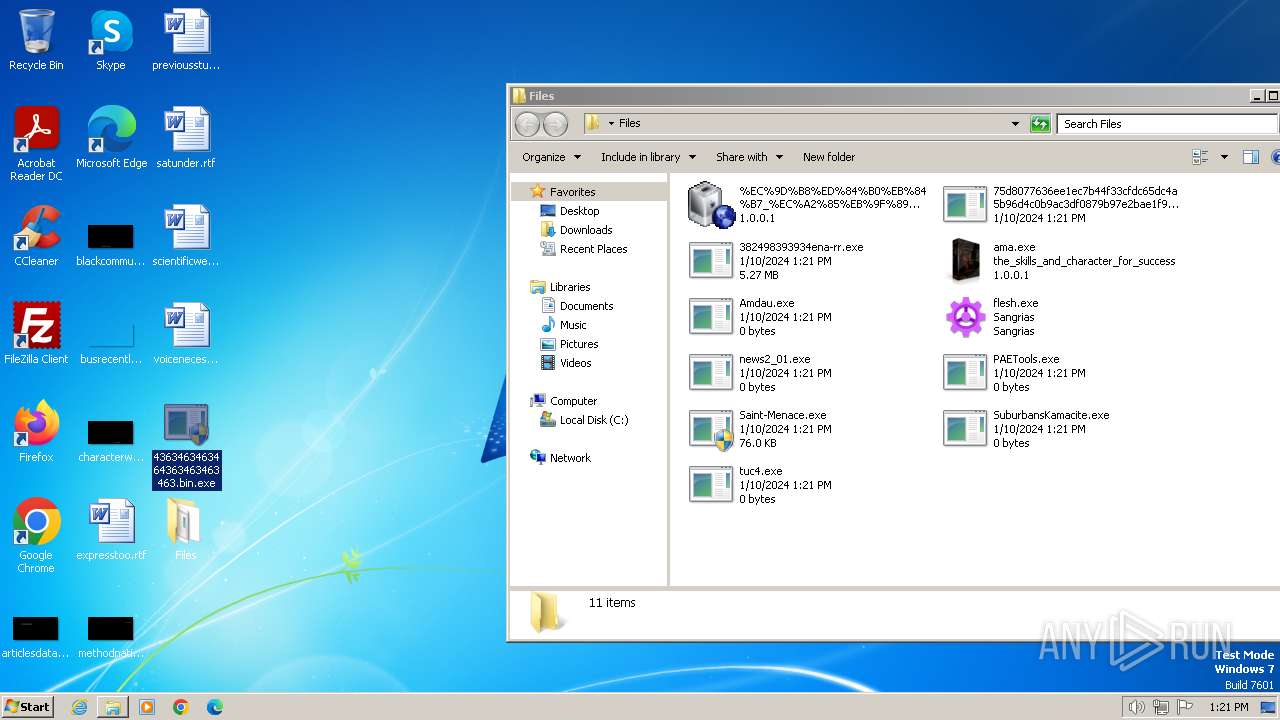The width and height of the screenshot is (1280, 720).
Task: Go to Desktop in navigation pane
Action: (579, 211)
